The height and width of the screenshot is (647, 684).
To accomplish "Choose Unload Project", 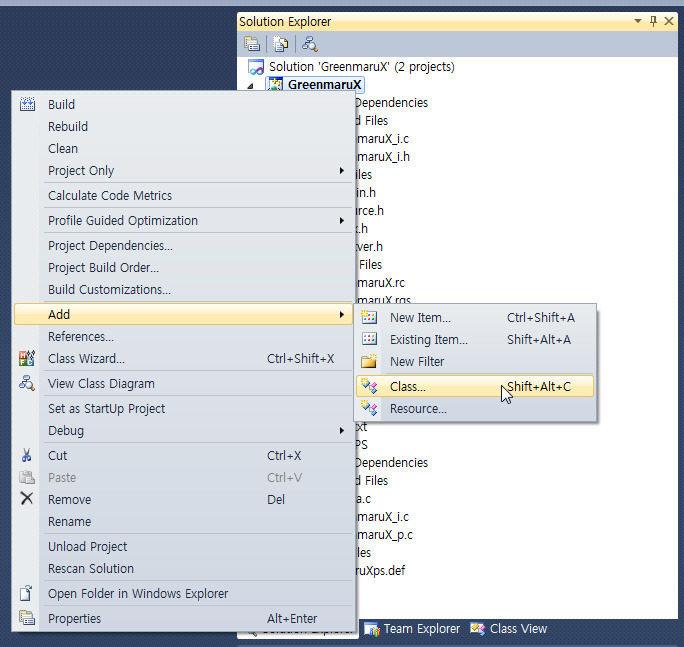I will (x=183, y=546).
